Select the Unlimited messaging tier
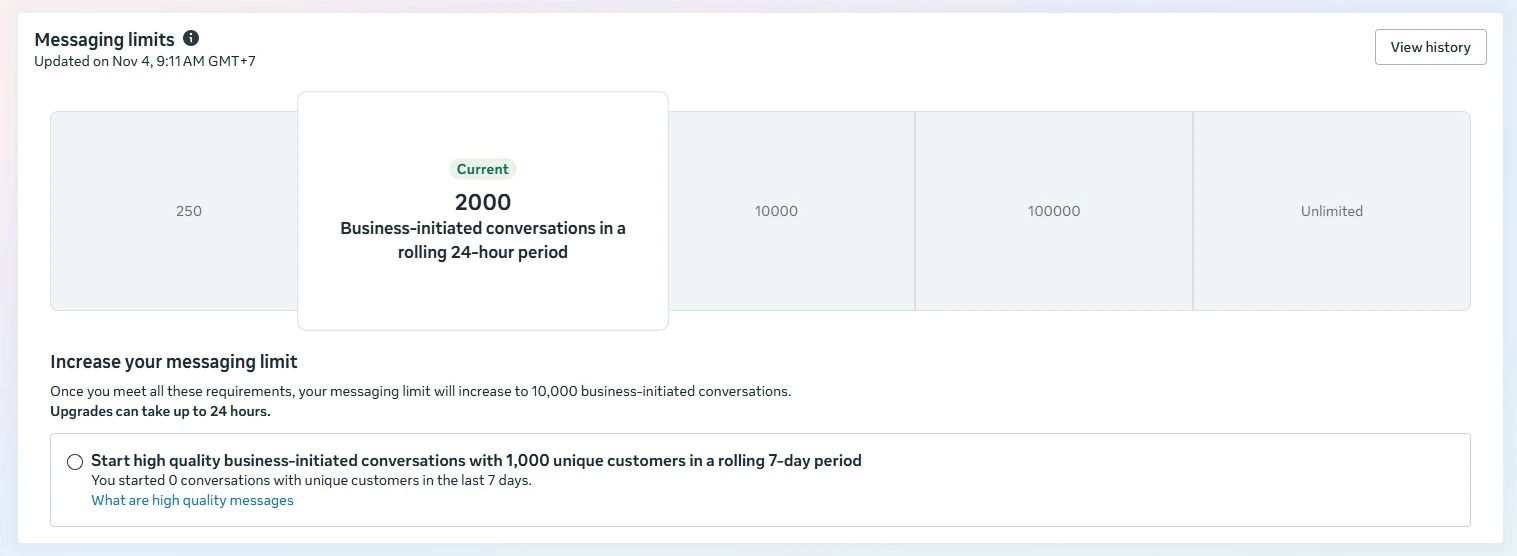Screen dimensions: 1517x556 pos(1331,211)
